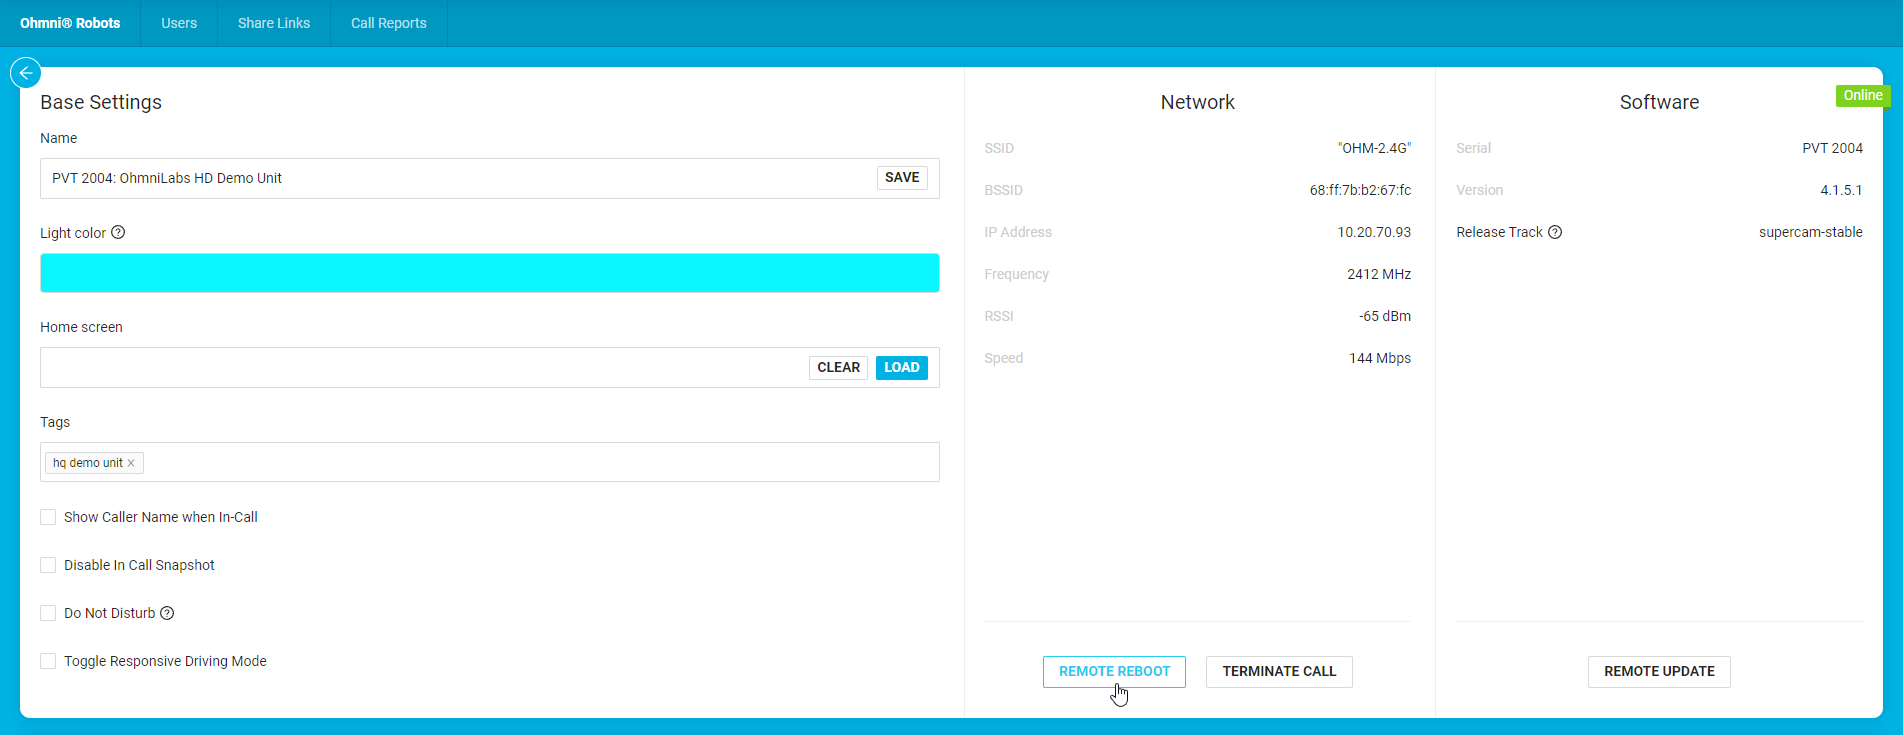Remove the 'hq demo unit' tag
This screenshot has height=735, width=1903.
click(131, 463)
